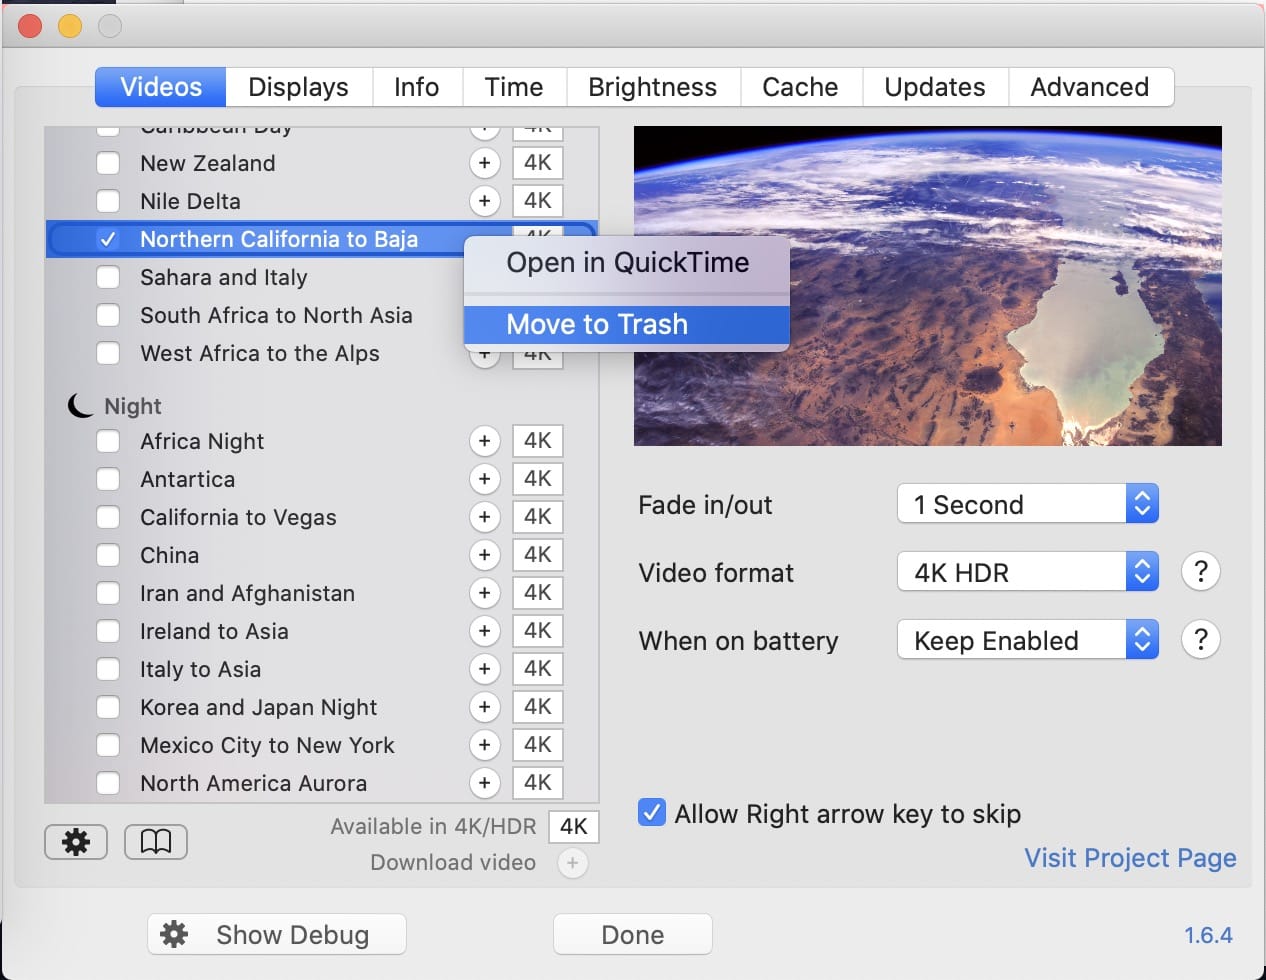Screen dimensions: 1266x980
Task: Uncheck Northern California to Baja checkbox
Action: click(108, 239)
